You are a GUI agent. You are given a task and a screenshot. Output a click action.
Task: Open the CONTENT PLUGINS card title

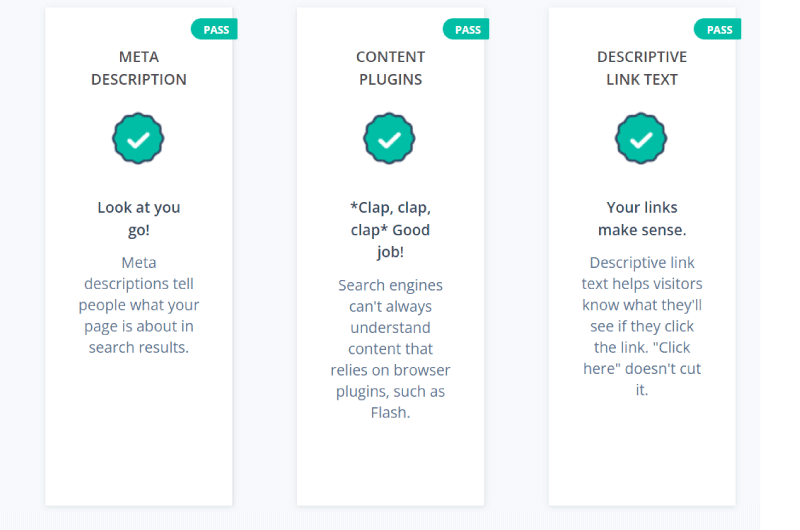(390, 68)
